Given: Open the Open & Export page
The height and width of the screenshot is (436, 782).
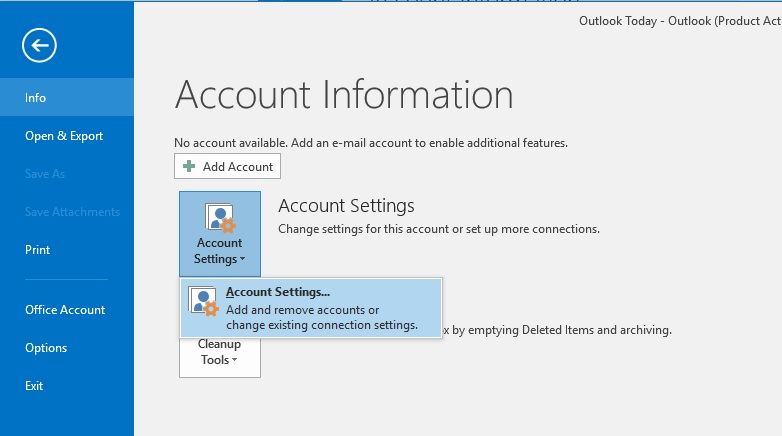Looking at the screenshot, I should (67, 136).
